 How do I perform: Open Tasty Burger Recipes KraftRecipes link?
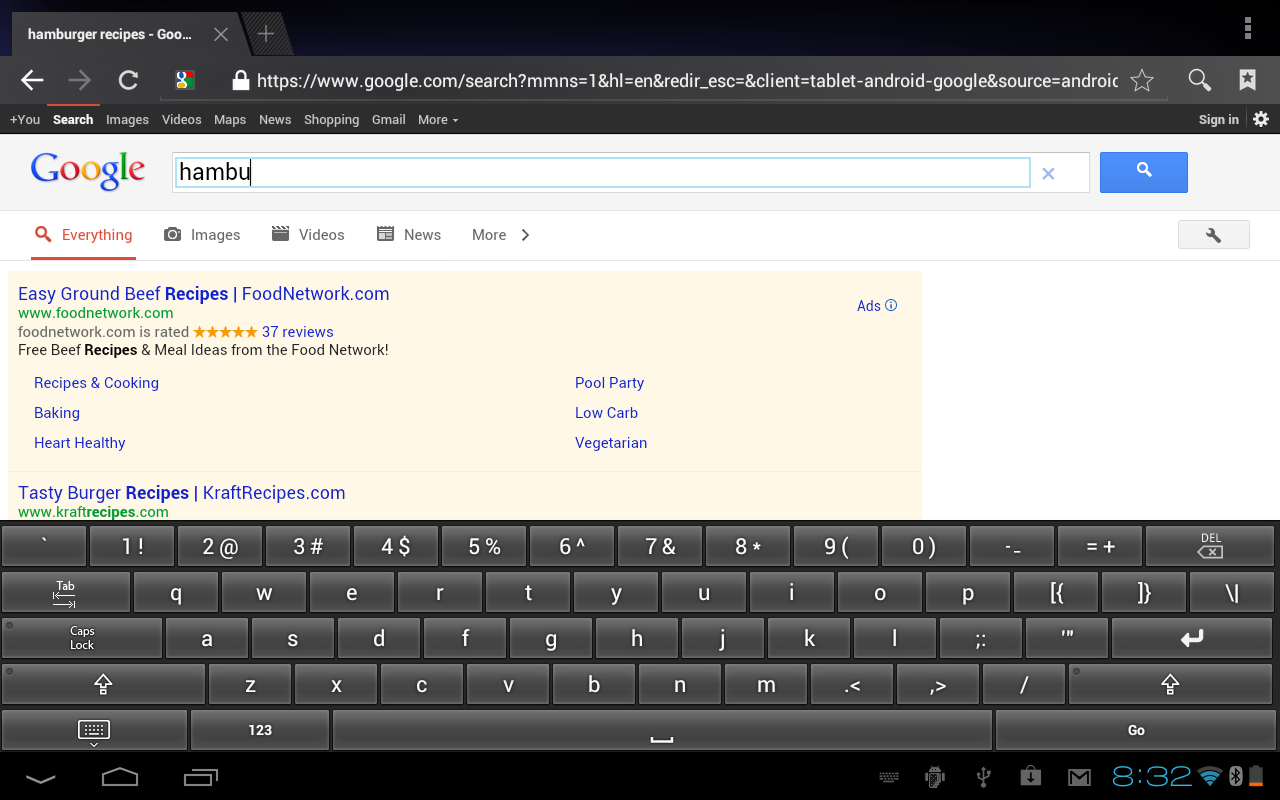(182, 493)
